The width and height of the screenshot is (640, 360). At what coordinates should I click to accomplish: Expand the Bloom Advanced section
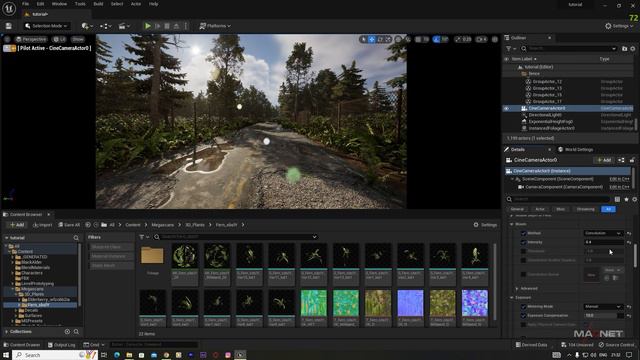517,289
